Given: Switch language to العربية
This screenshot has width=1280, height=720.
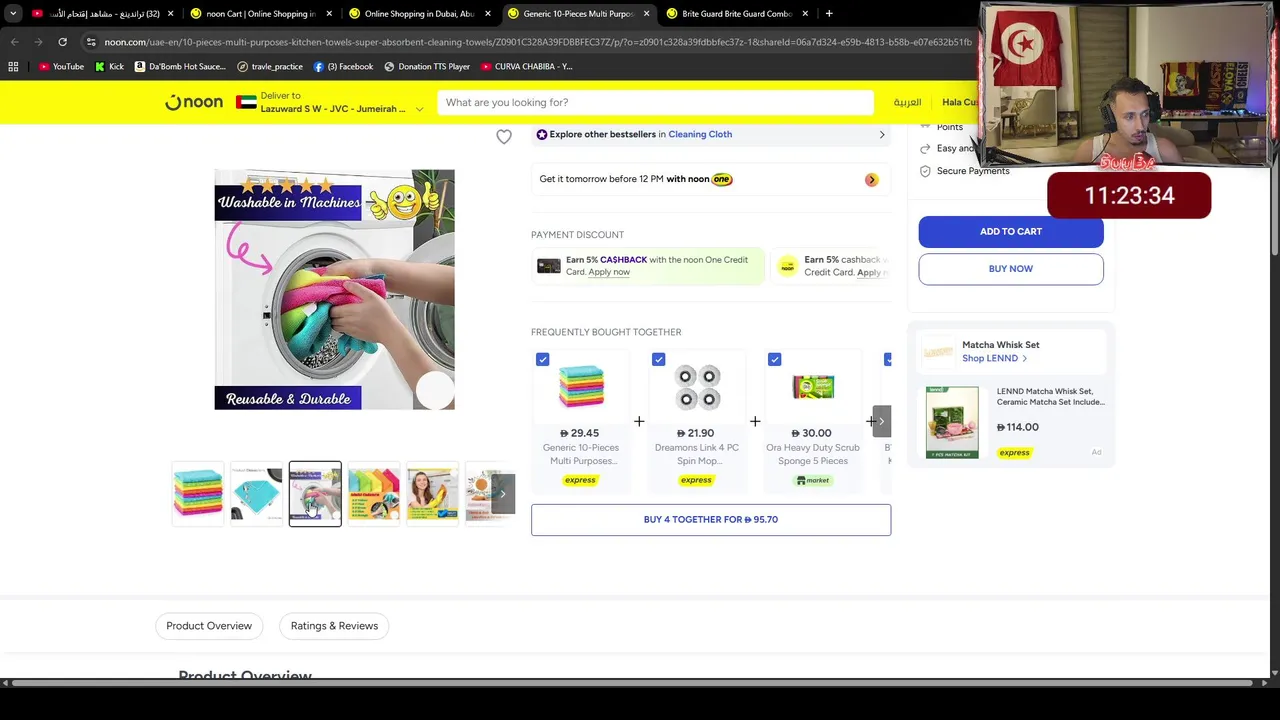Looking at the screenshot, I should point(907,102).
